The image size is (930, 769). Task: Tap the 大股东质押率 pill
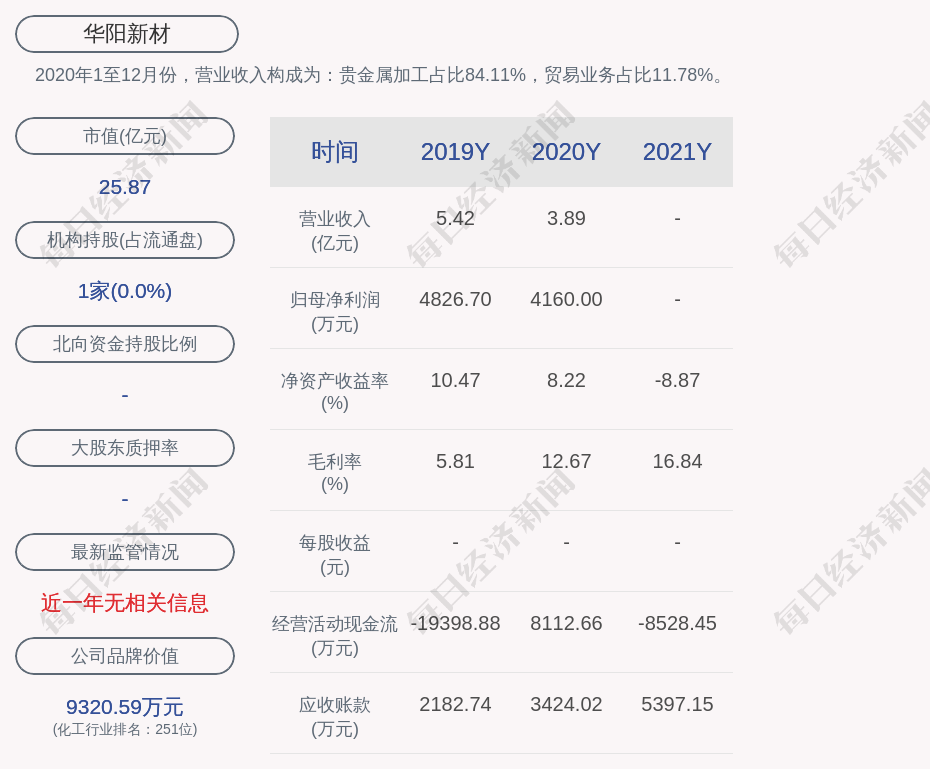point(125,448)
